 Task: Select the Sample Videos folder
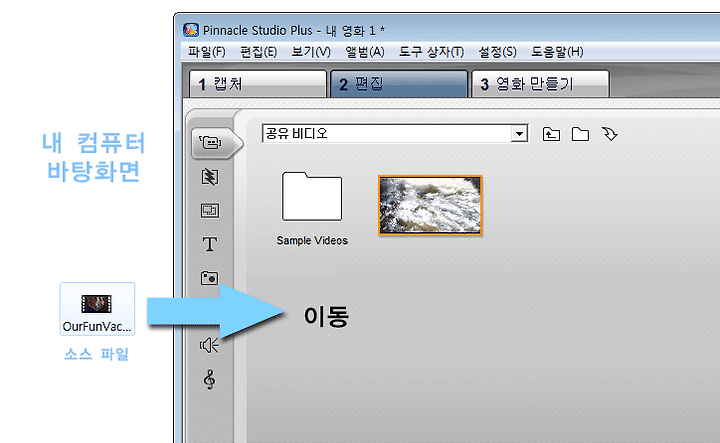[x=312, y=196]
